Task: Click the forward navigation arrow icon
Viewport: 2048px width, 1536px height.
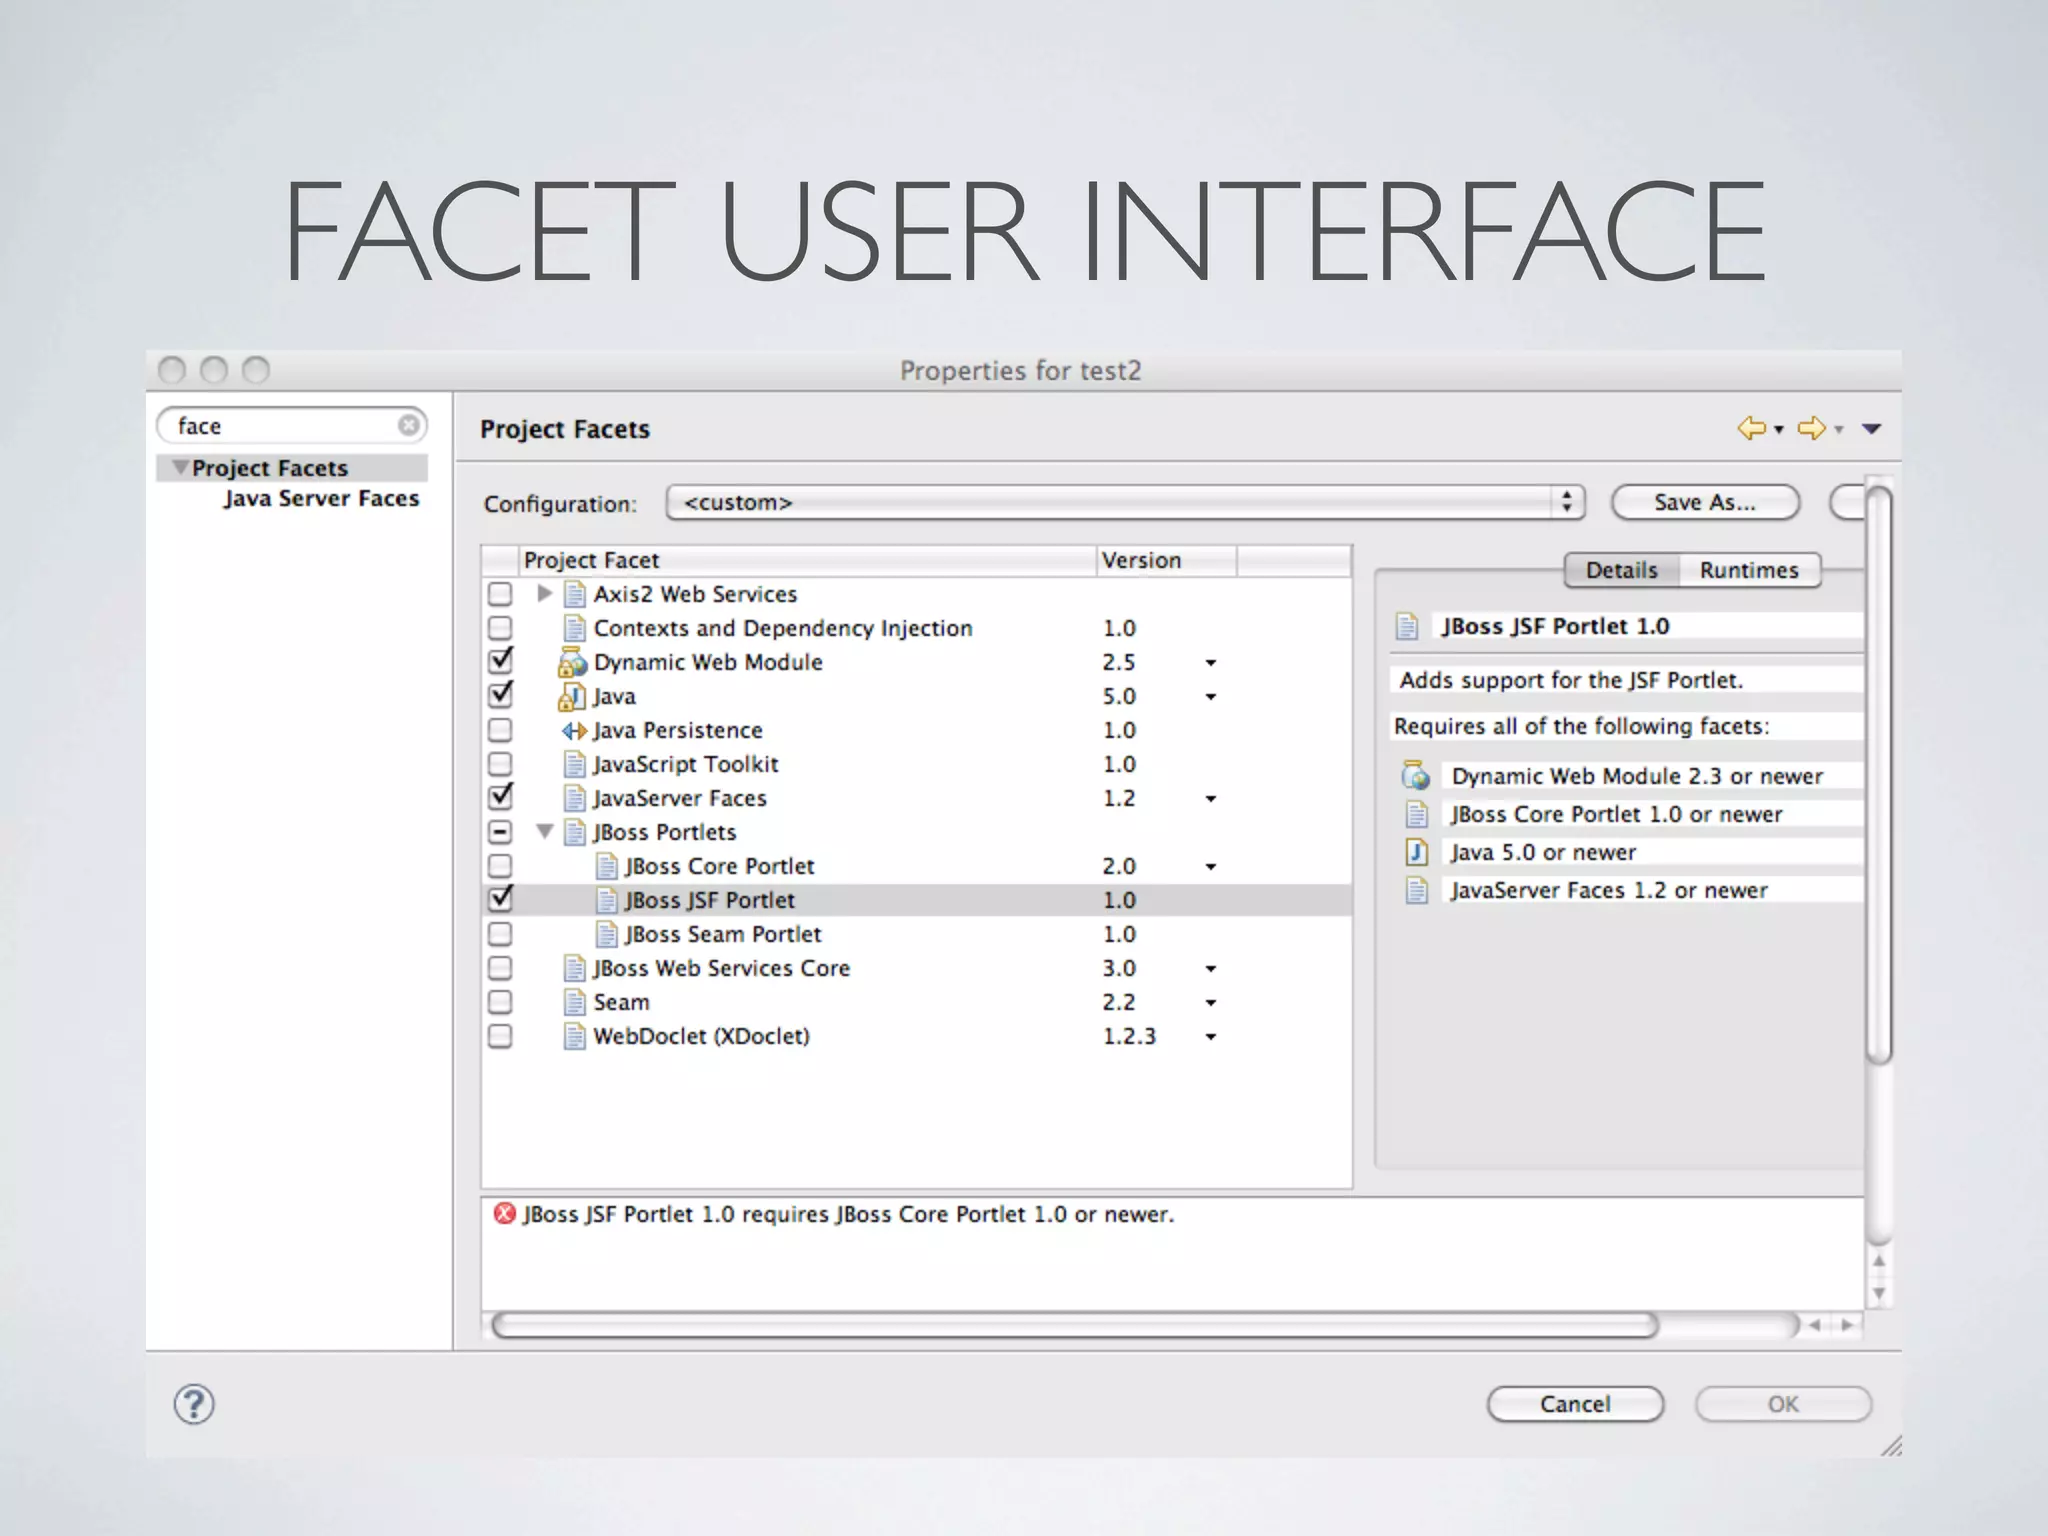Action: (1810, 429)
